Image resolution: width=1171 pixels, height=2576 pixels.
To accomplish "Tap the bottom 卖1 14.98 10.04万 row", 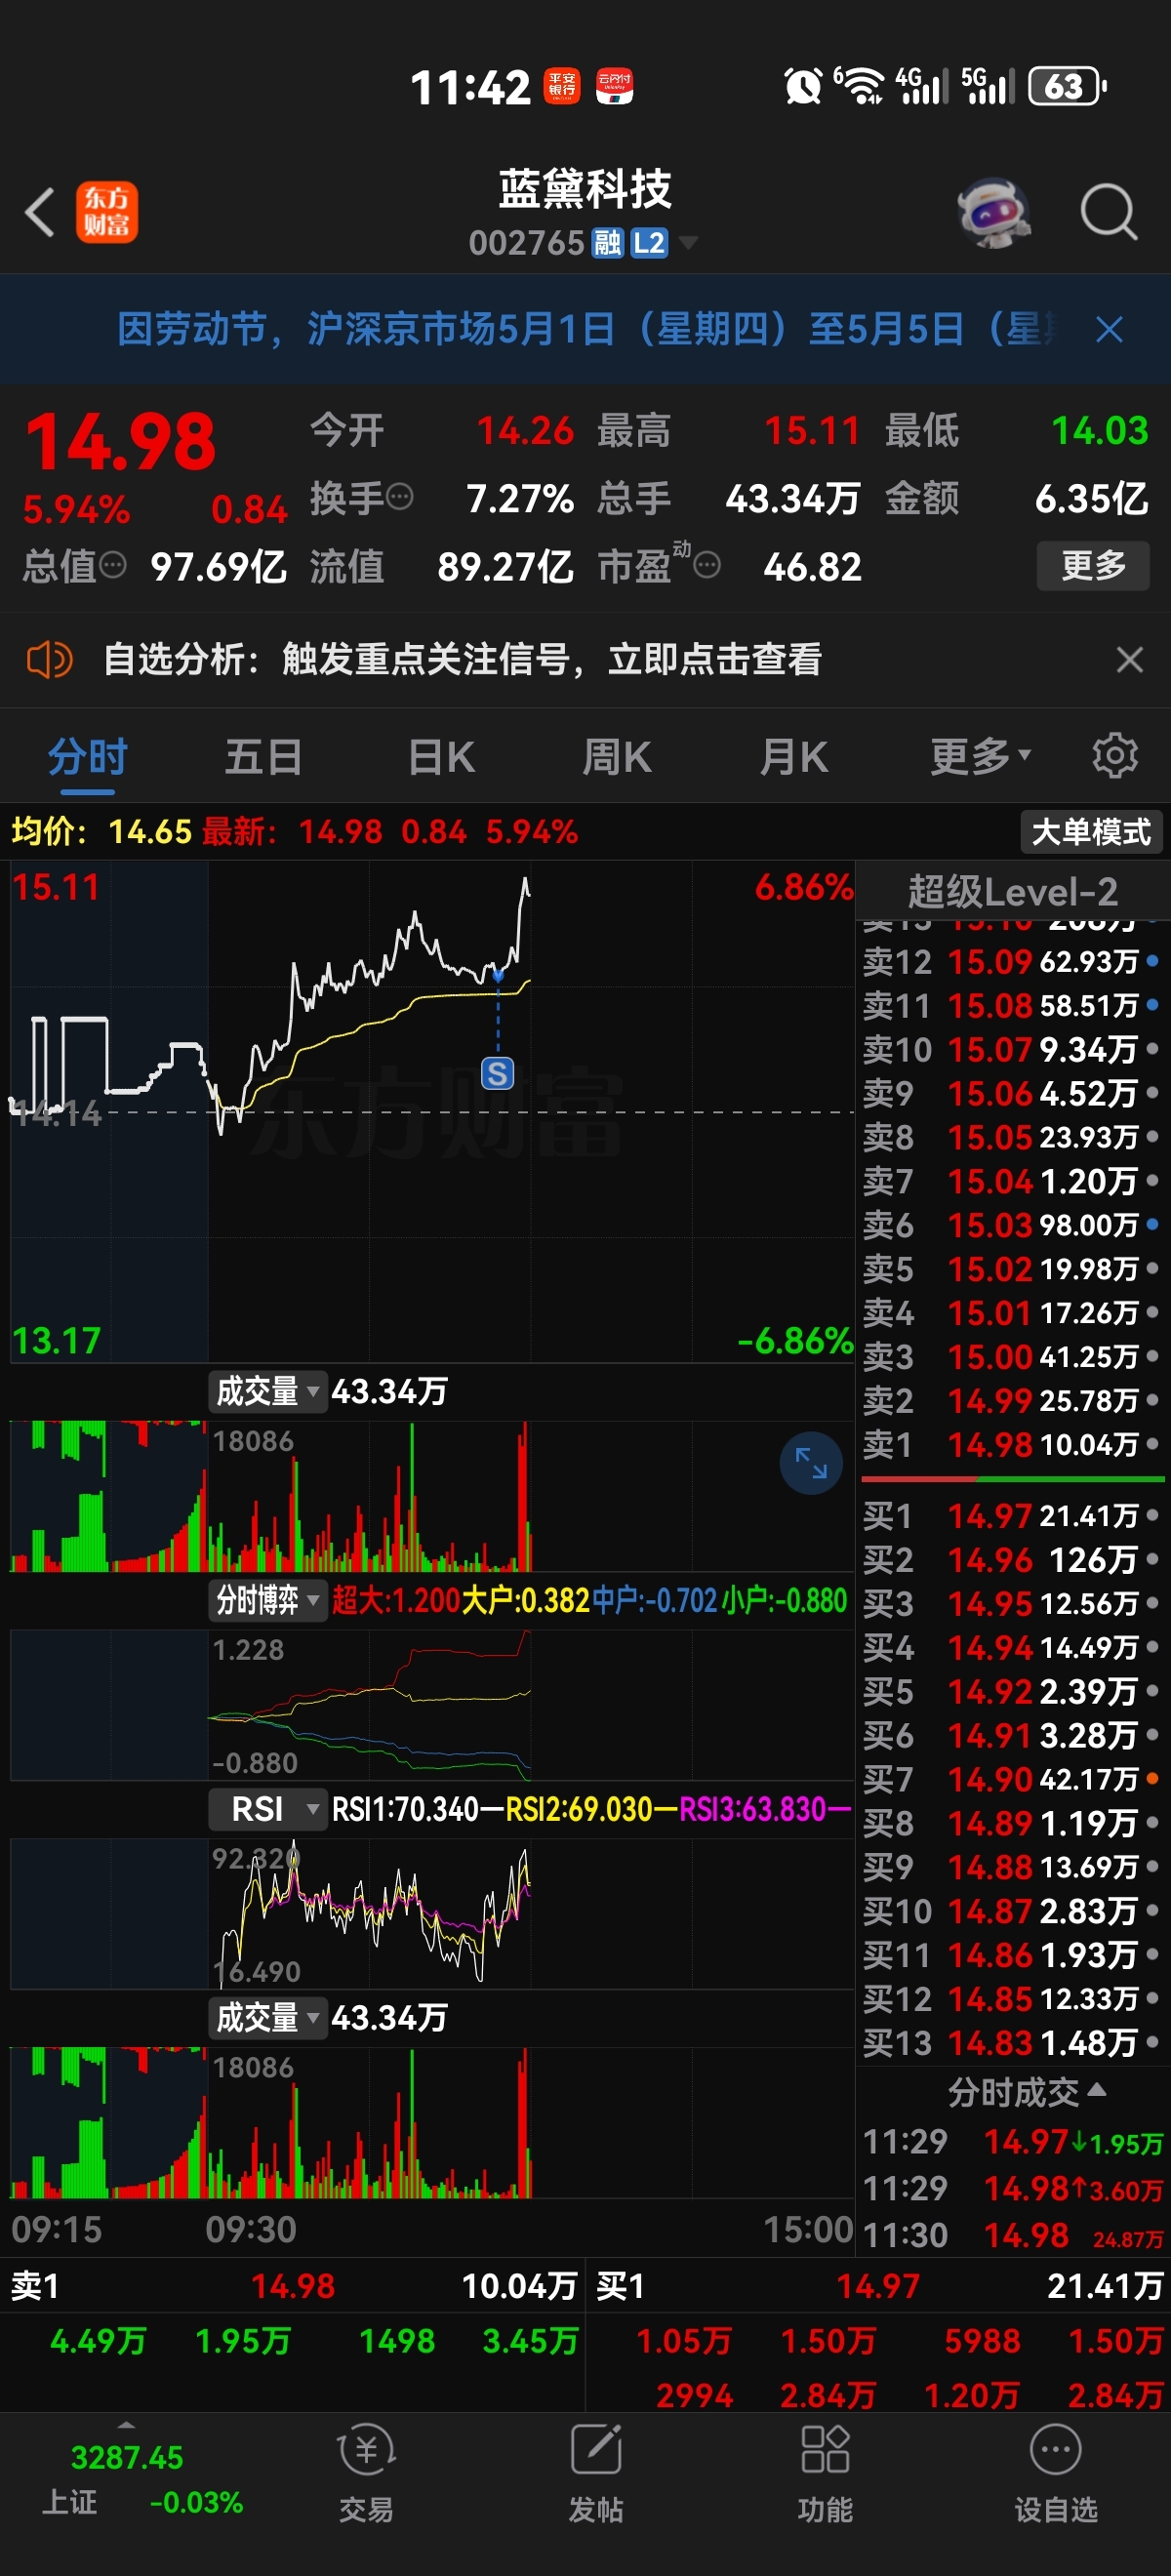I will (293, 2286).
